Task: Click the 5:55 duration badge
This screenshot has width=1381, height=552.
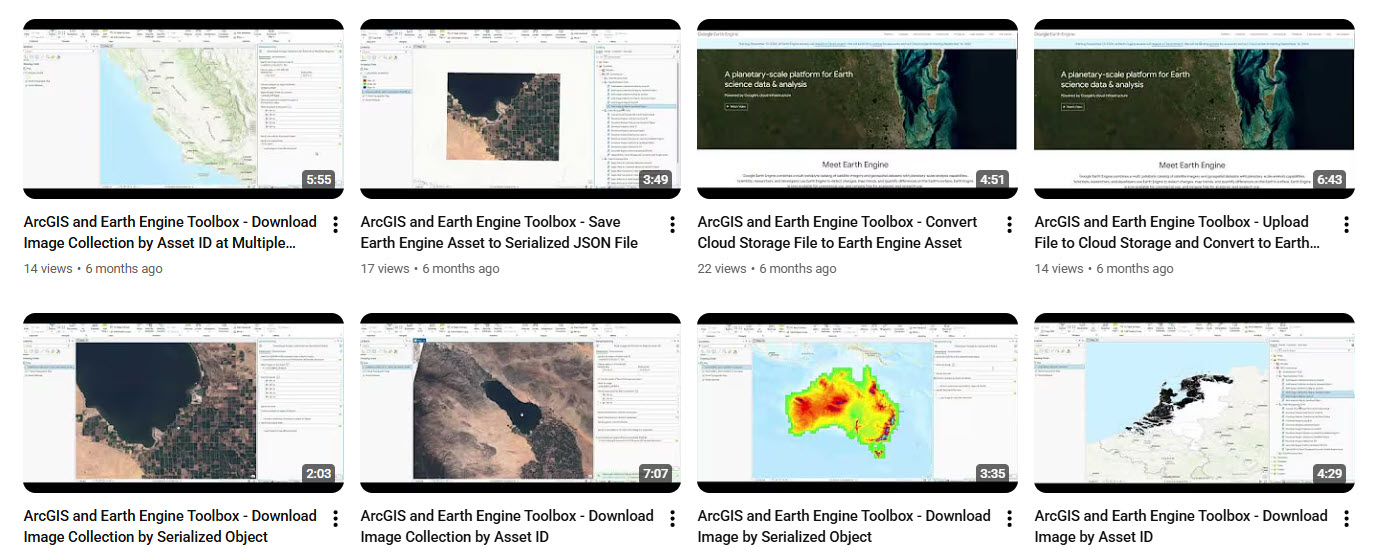Action: tap(319, 180)
